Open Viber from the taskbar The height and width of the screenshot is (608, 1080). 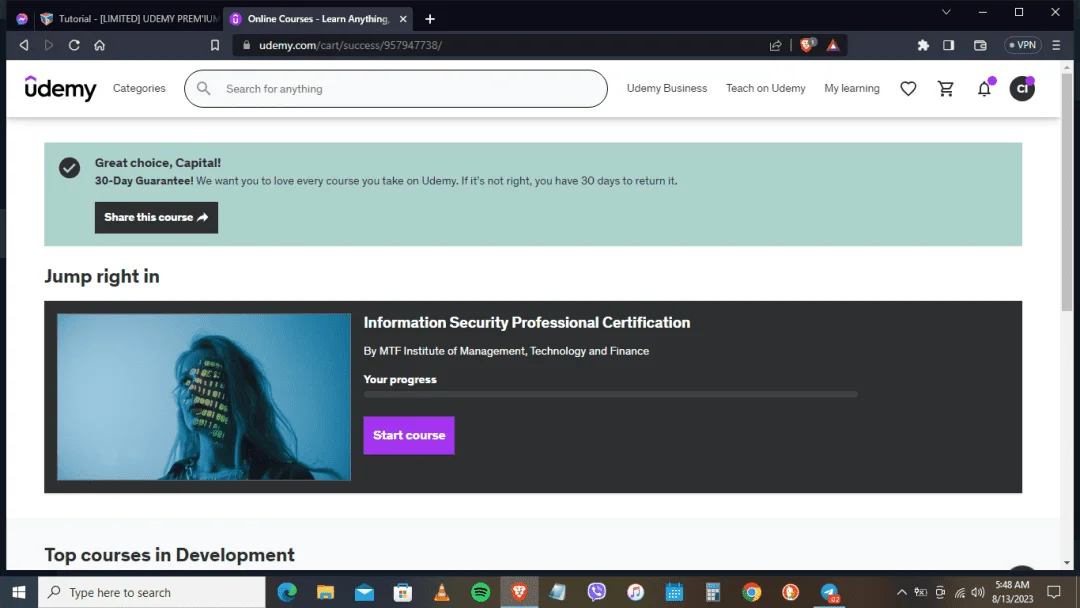(x=596, y=592)
